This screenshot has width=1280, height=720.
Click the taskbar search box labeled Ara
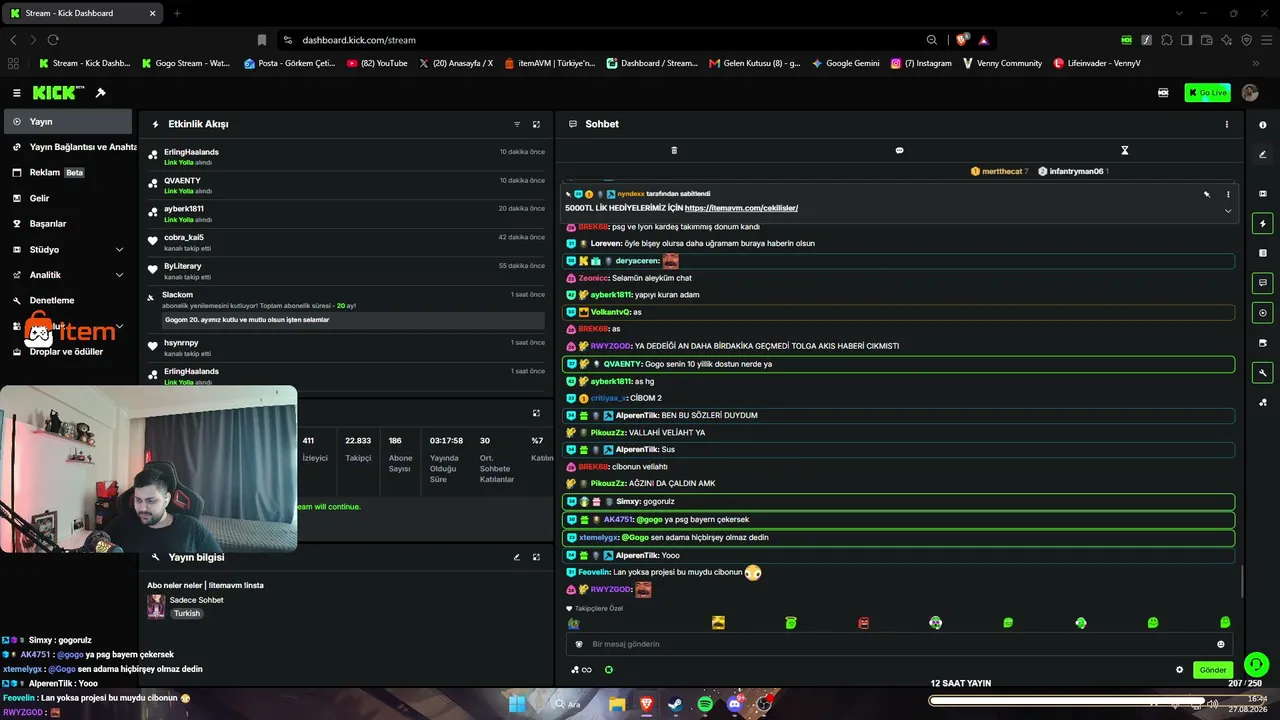click(x=570, y=704)
